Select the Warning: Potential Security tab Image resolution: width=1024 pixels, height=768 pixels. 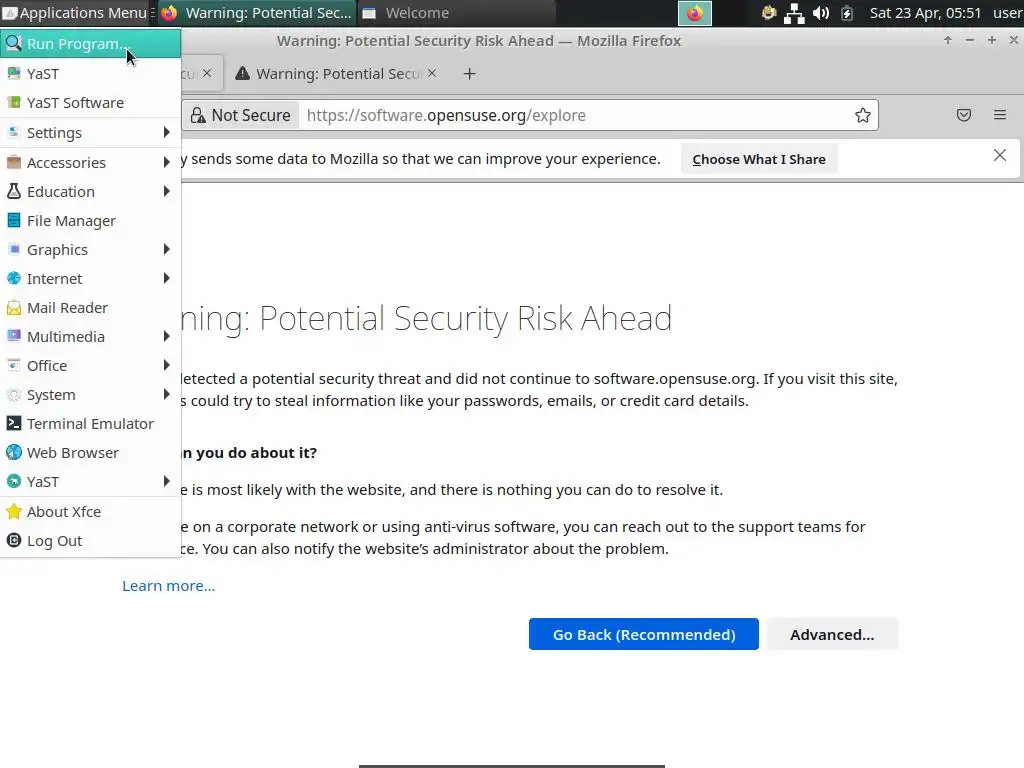tap(336, 74)
